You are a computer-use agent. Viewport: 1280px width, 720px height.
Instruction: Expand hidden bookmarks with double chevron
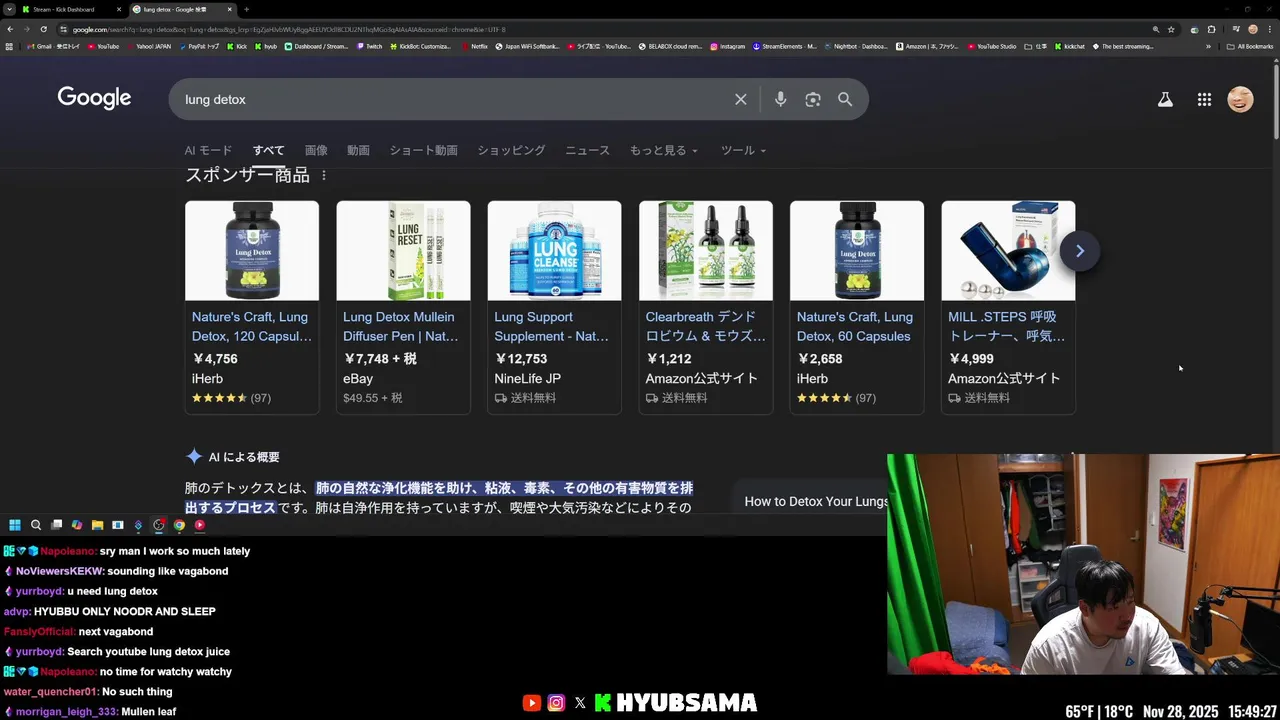point(1208,46)
